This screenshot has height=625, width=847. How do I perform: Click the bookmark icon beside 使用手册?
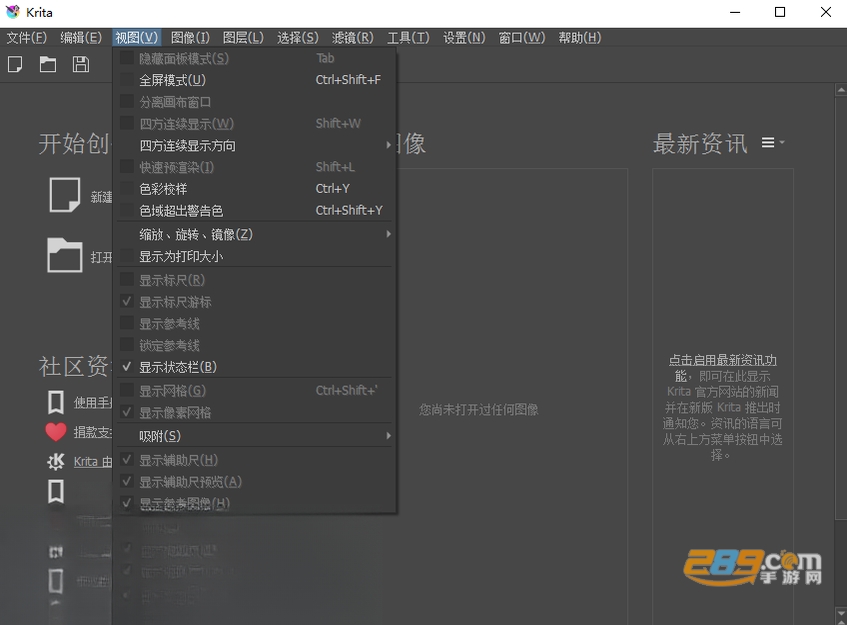(x=56, y=402)
